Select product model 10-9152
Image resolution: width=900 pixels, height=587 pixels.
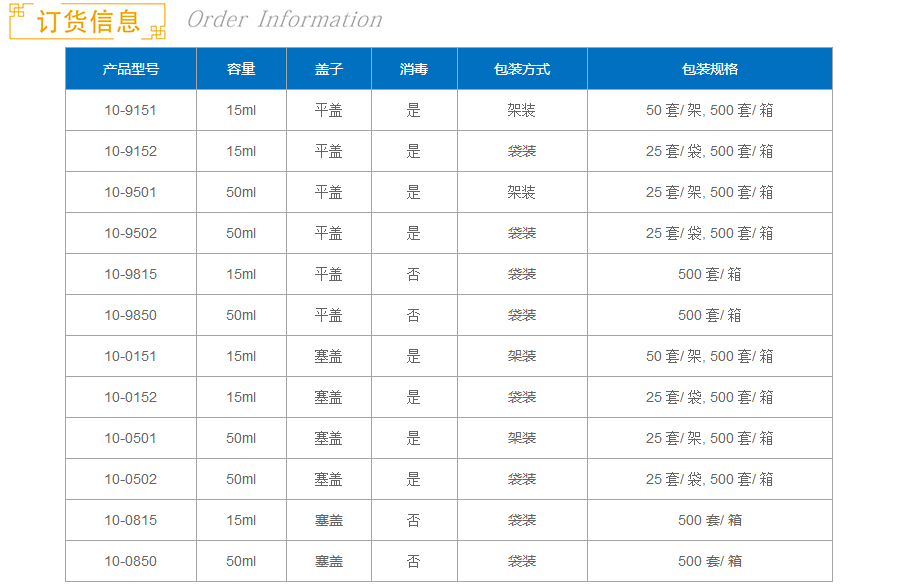(x=130, y=151)
